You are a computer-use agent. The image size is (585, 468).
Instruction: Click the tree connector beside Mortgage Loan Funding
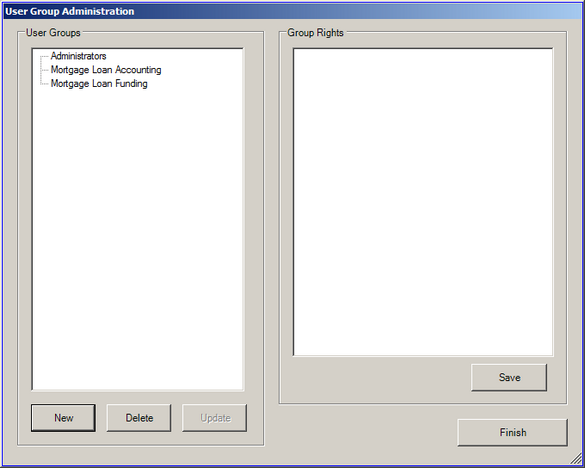(x=44, y=84)
